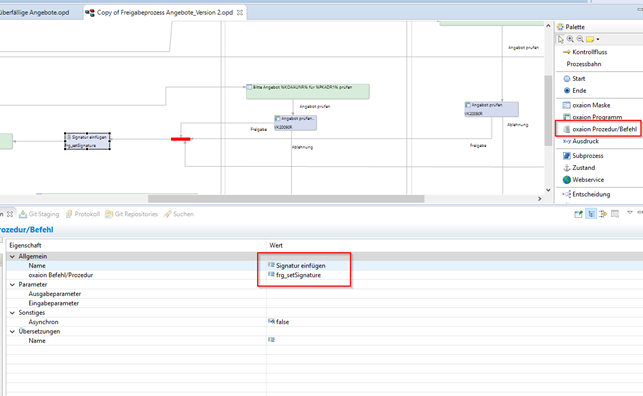Screen dimensions: 643x396
Task: Select the oxaion Programm palette item
Action: tap(592, 117)
